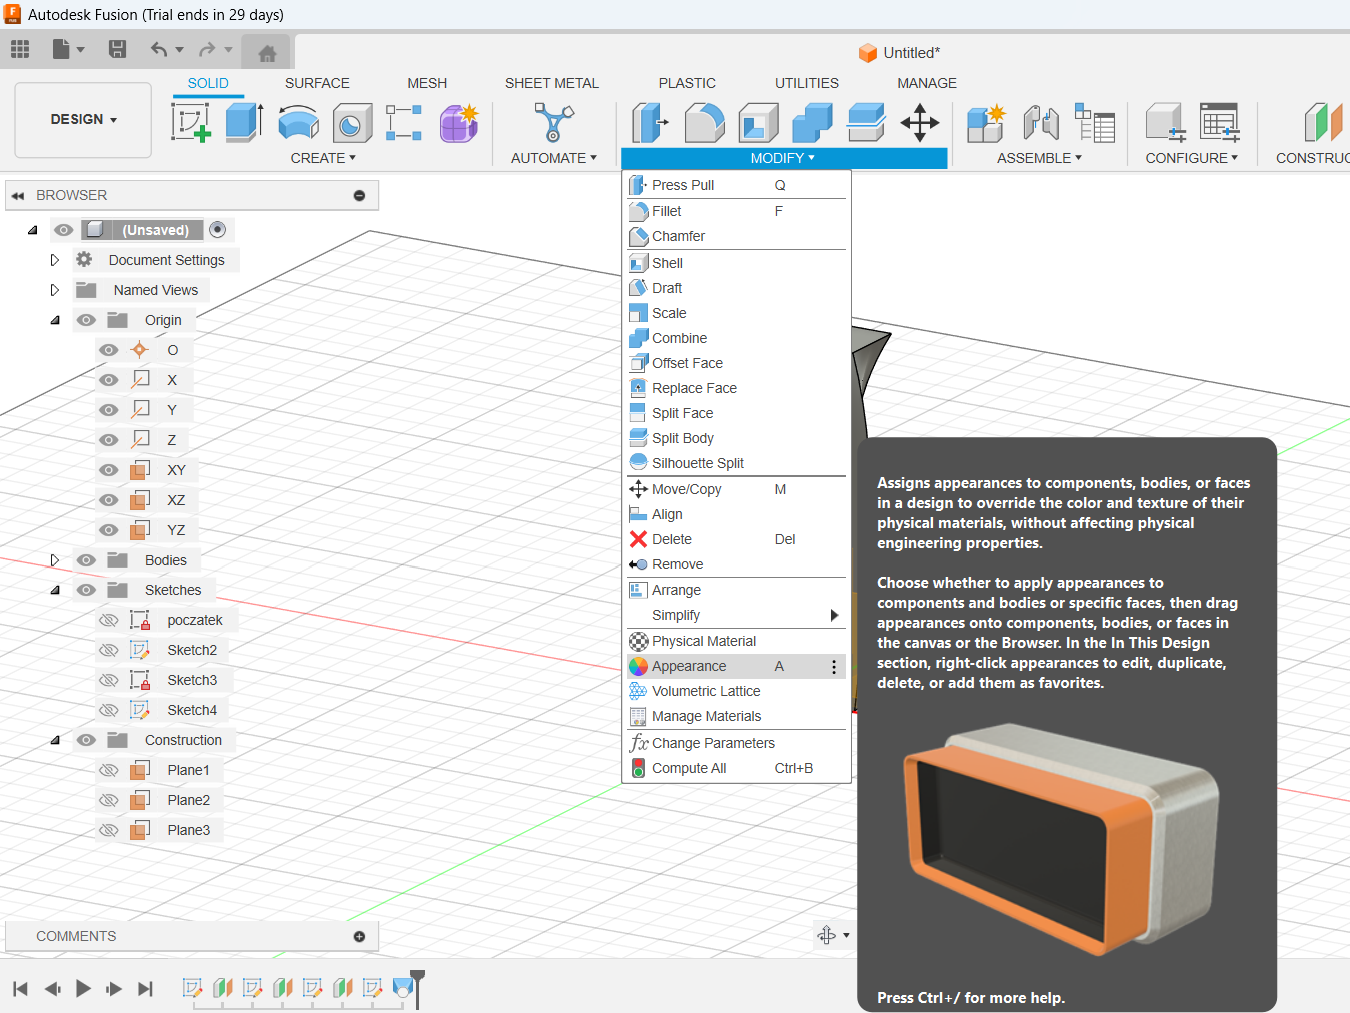
Task: Toggle visibility of the (Unsaved) root component
Action: click(x=63, y=230)
